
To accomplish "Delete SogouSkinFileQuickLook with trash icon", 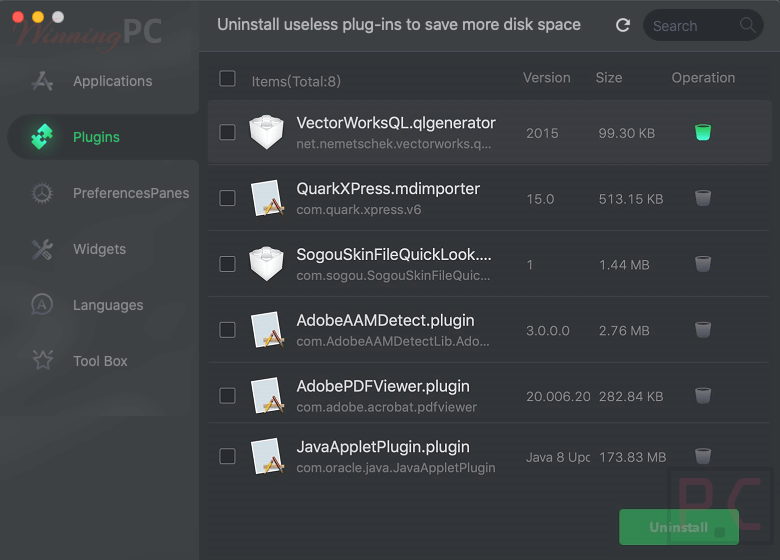I will click(703, 264).
